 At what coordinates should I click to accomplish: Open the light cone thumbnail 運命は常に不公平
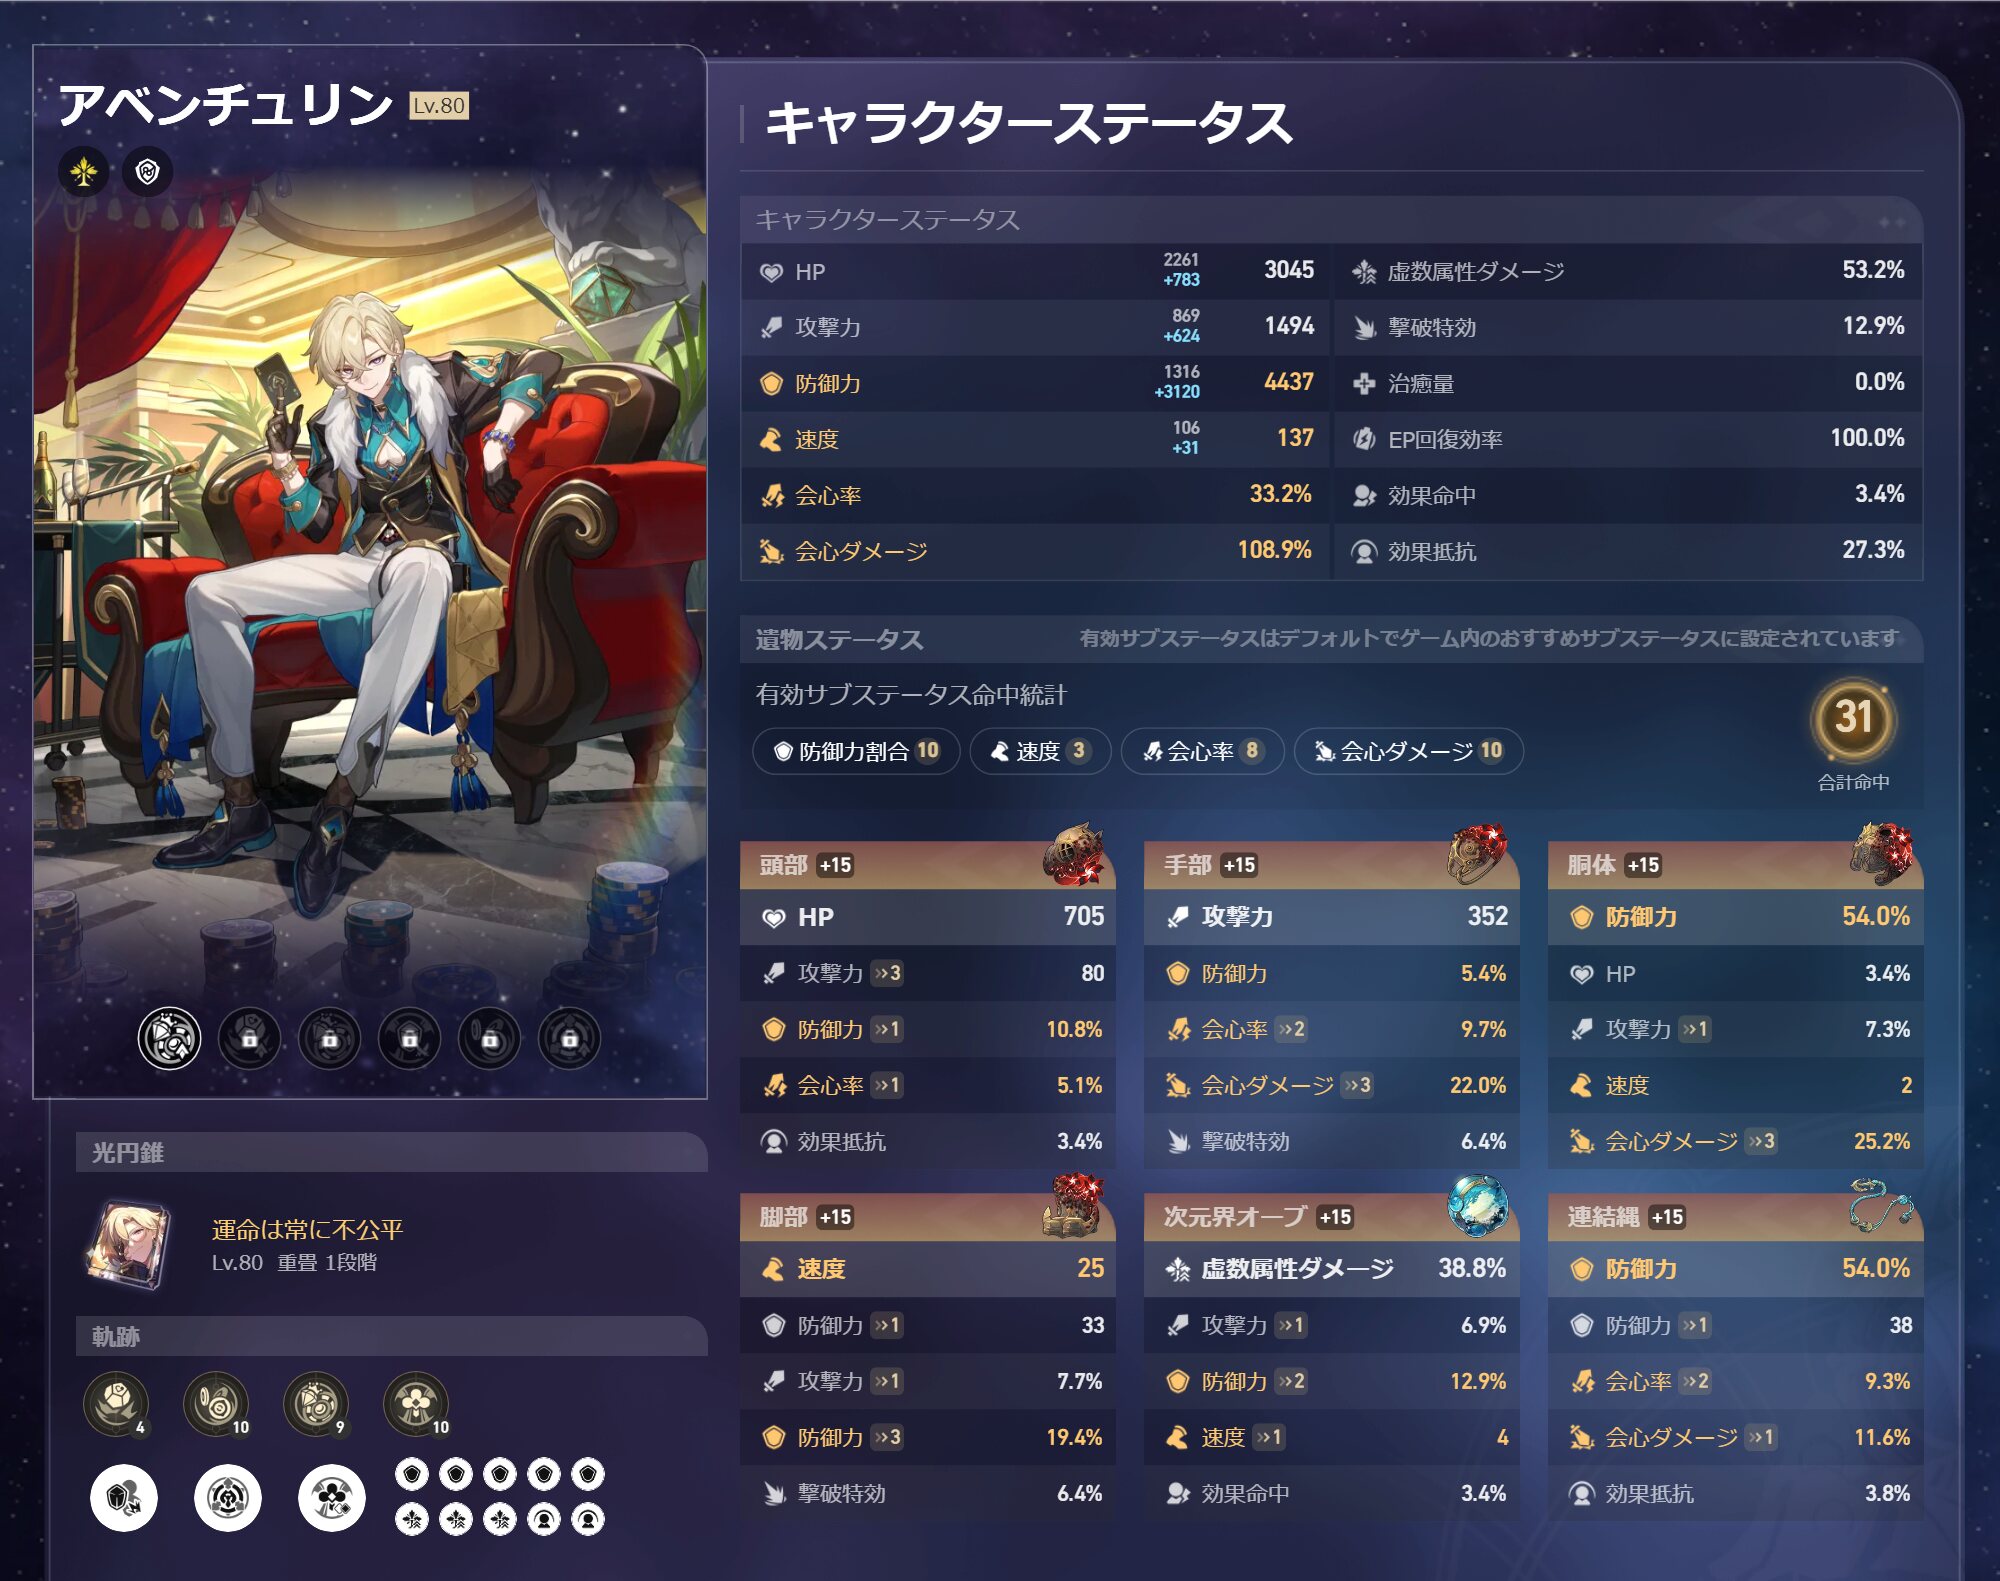click(x=130, y=1244)
